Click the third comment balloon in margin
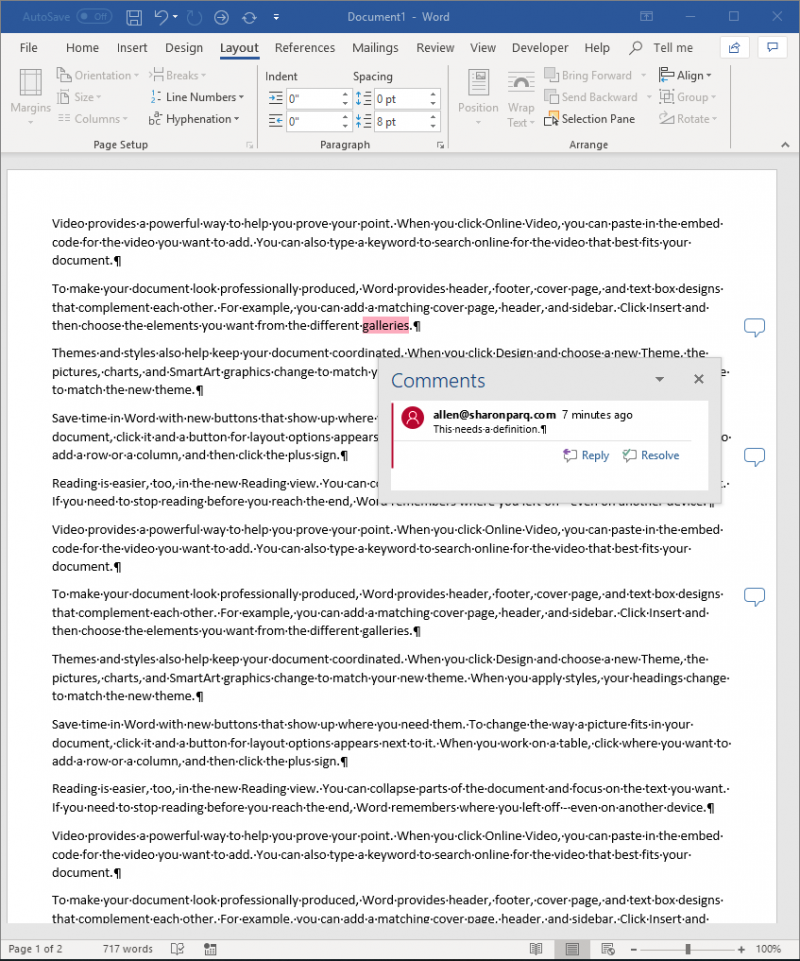 coord(755,596)
